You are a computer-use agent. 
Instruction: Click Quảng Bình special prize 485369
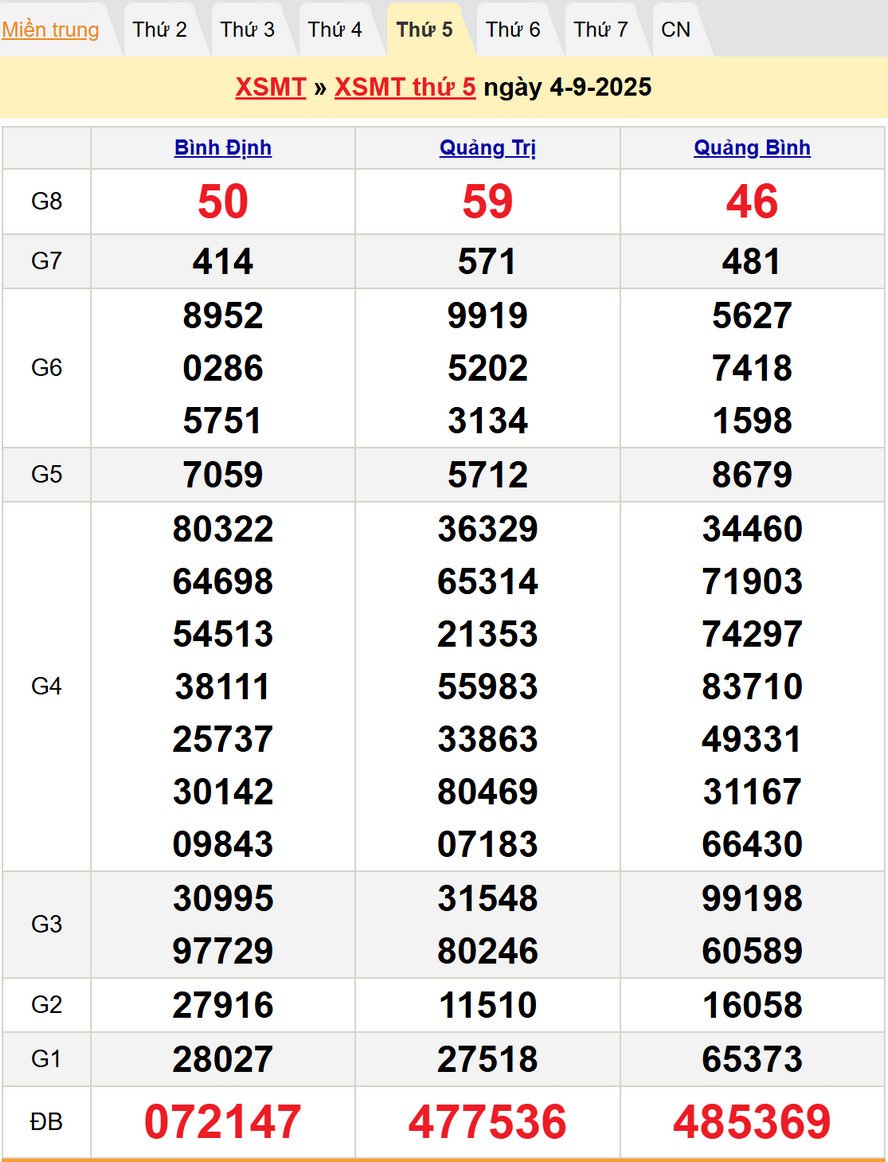tap(752, 1122)
